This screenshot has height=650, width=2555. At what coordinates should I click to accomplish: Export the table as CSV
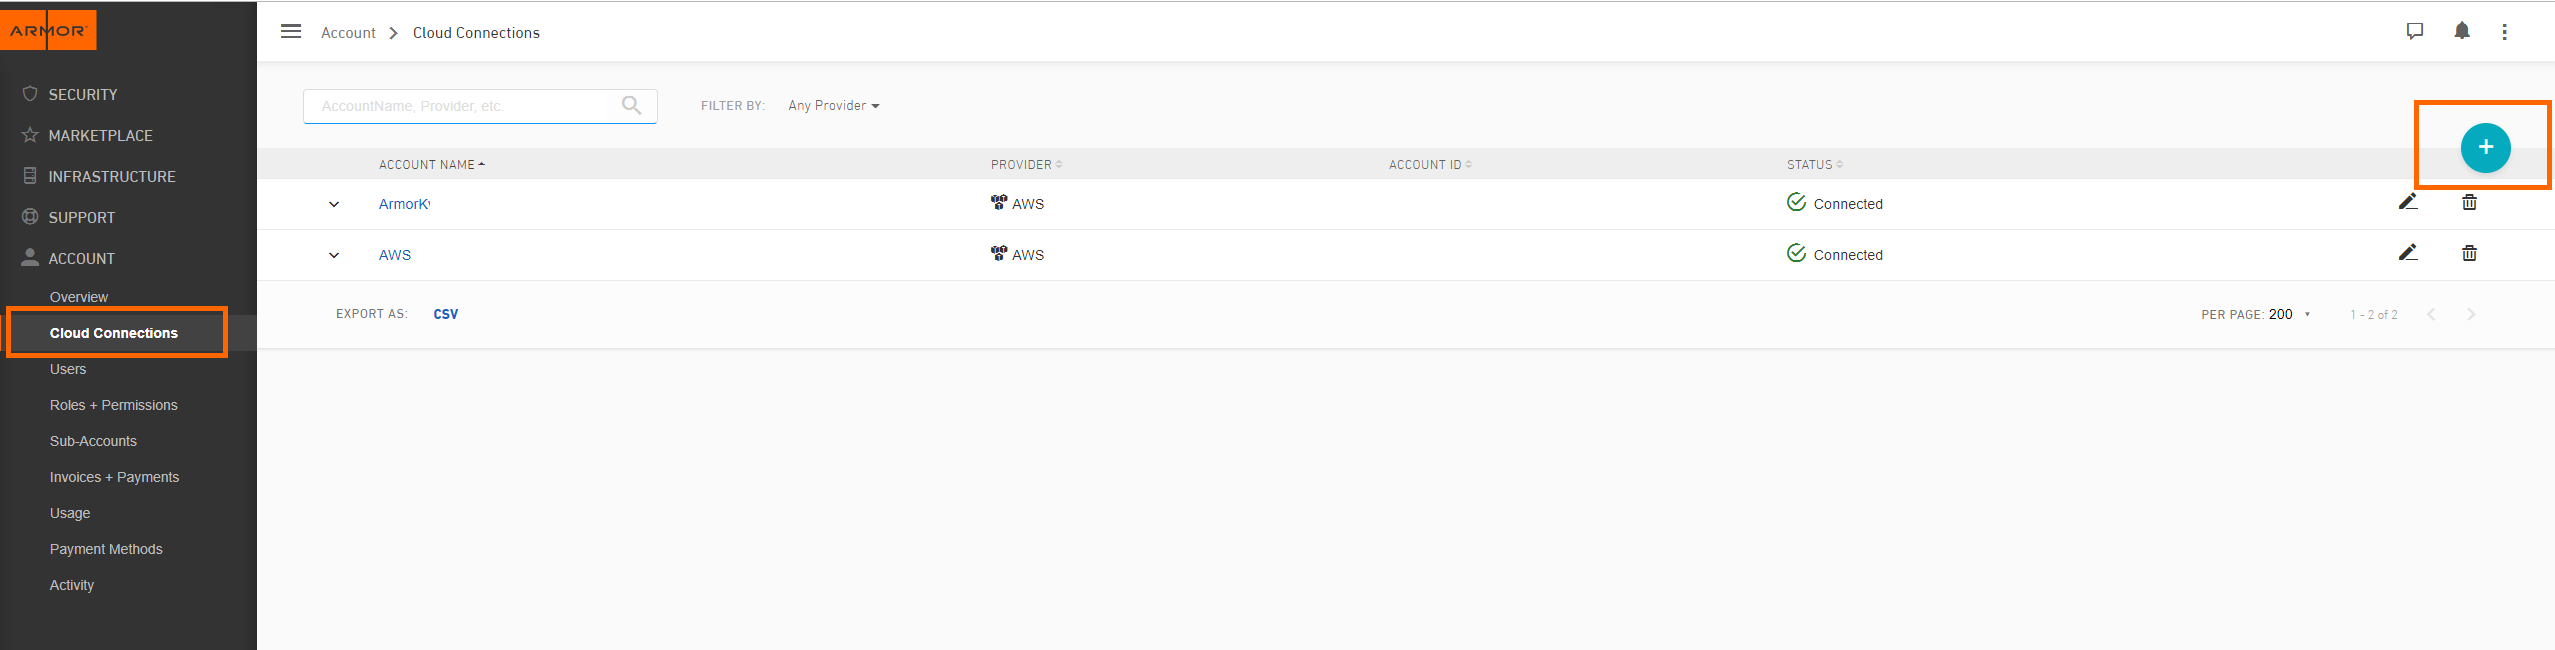pyautogui.click(x=446, y=314)
